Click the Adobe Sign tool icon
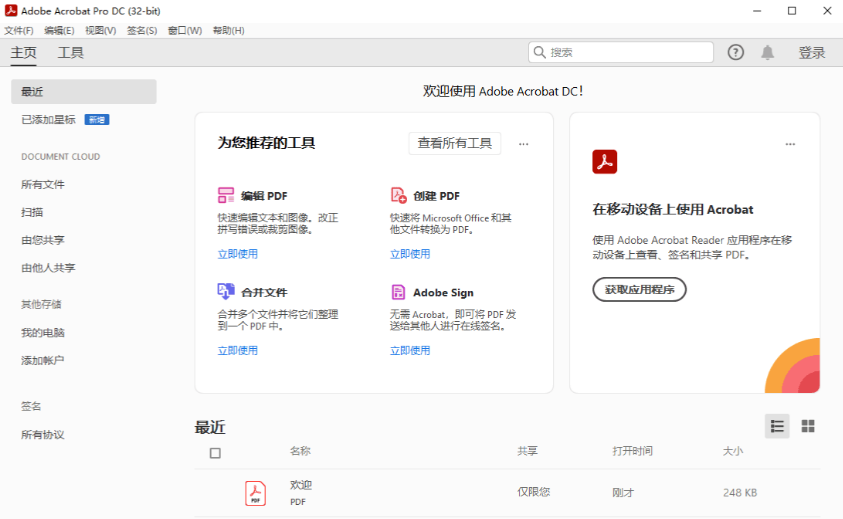Viewport: 843px width, 519px height. [x=398, y=292]
